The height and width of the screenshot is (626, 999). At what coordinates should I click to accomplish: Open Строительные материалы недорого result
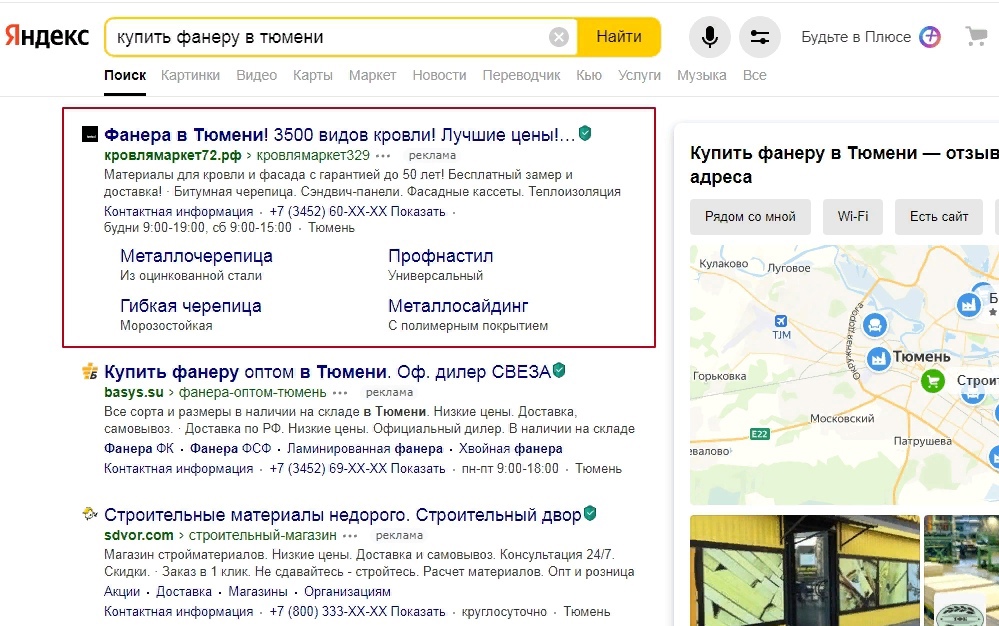coord(343,515)
